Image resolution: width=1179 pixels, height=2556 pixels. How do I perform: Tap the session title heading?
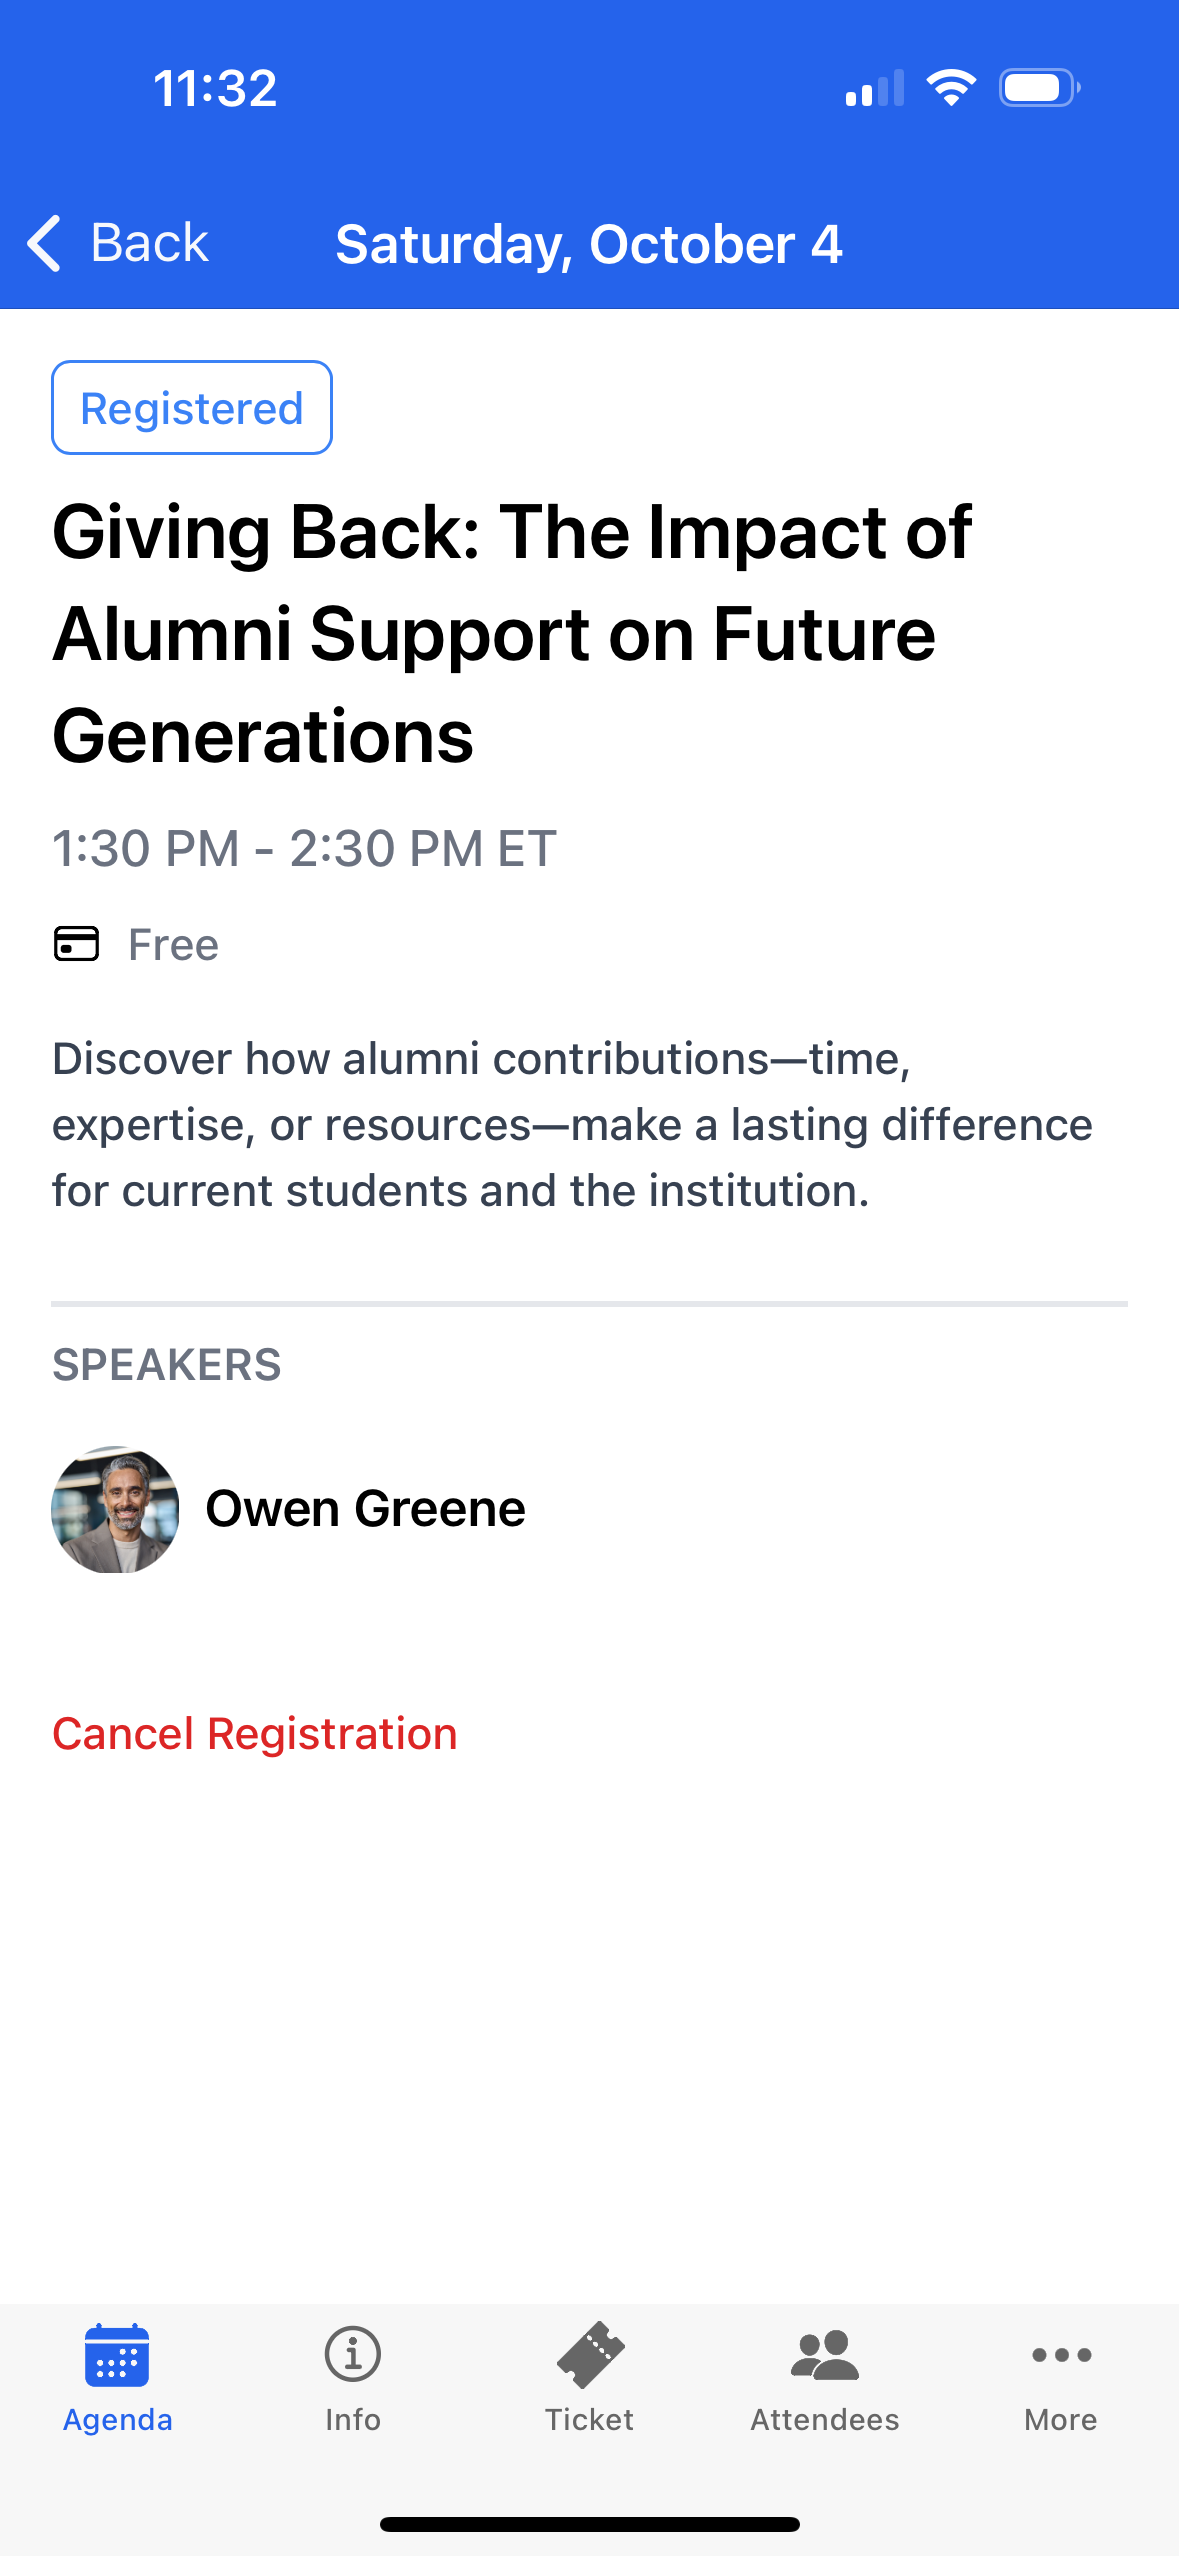[512, 634]
